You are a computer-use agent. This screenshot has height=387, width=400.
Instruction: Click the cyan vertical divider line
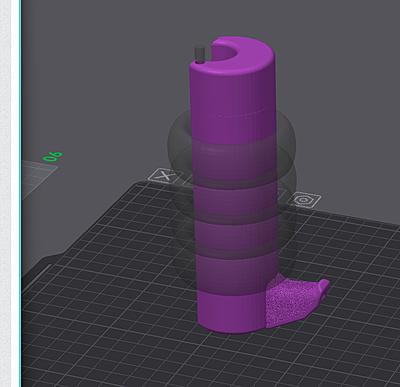point(20,193)
